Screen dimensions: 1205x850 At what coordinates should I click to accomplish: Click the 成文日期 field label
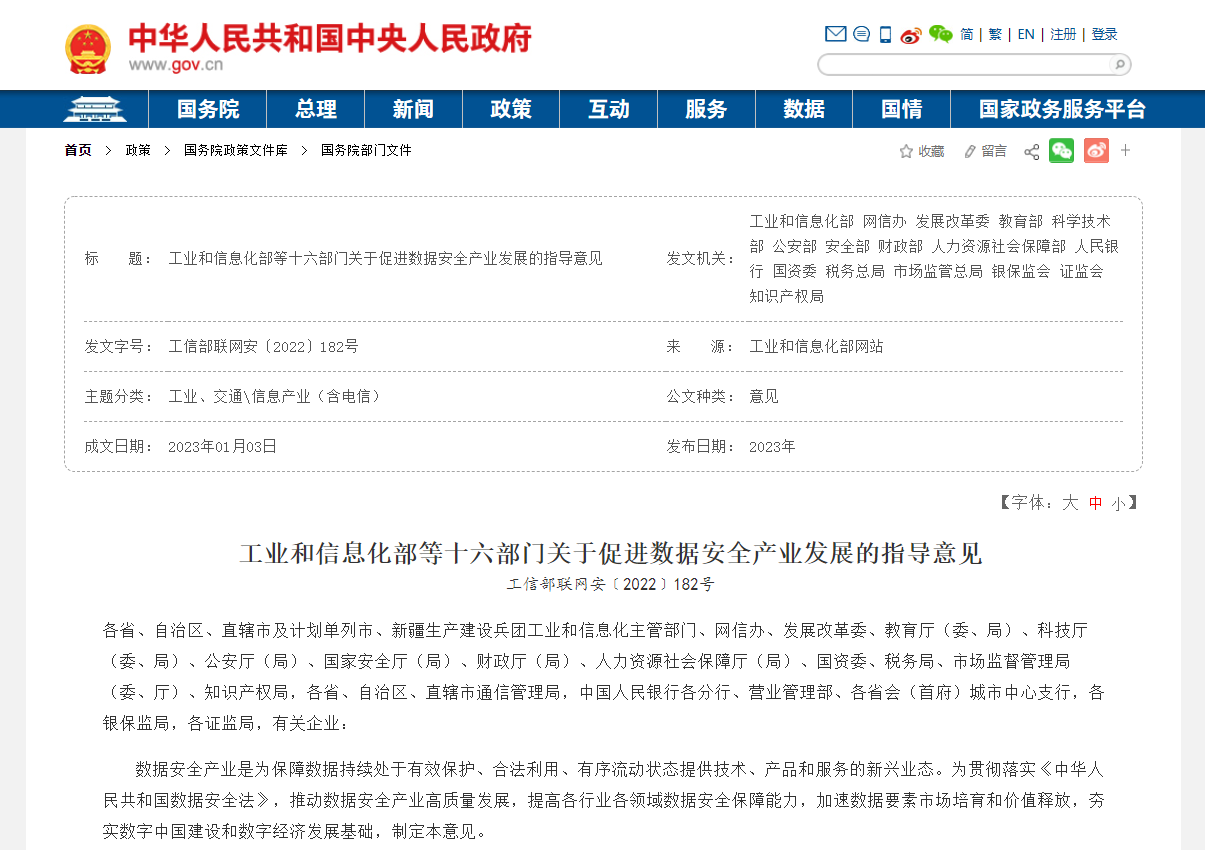click(119, 447)
